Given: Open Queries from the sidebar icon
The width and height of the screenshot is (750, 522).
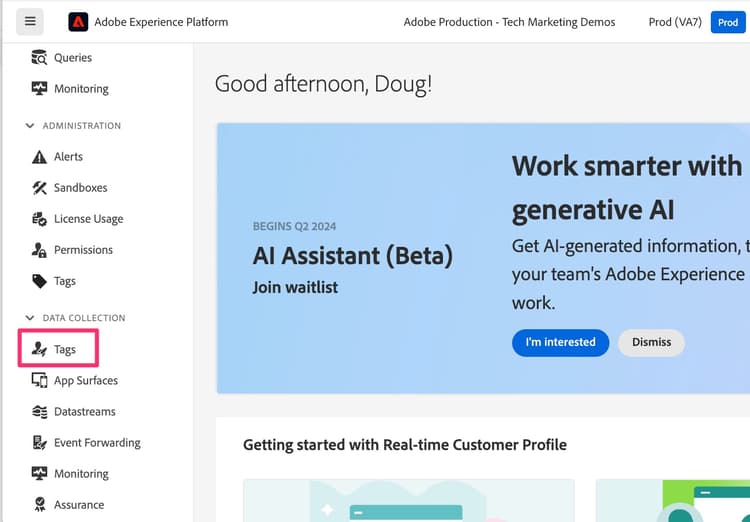Looking at the screenshot, I should point(40,58).
